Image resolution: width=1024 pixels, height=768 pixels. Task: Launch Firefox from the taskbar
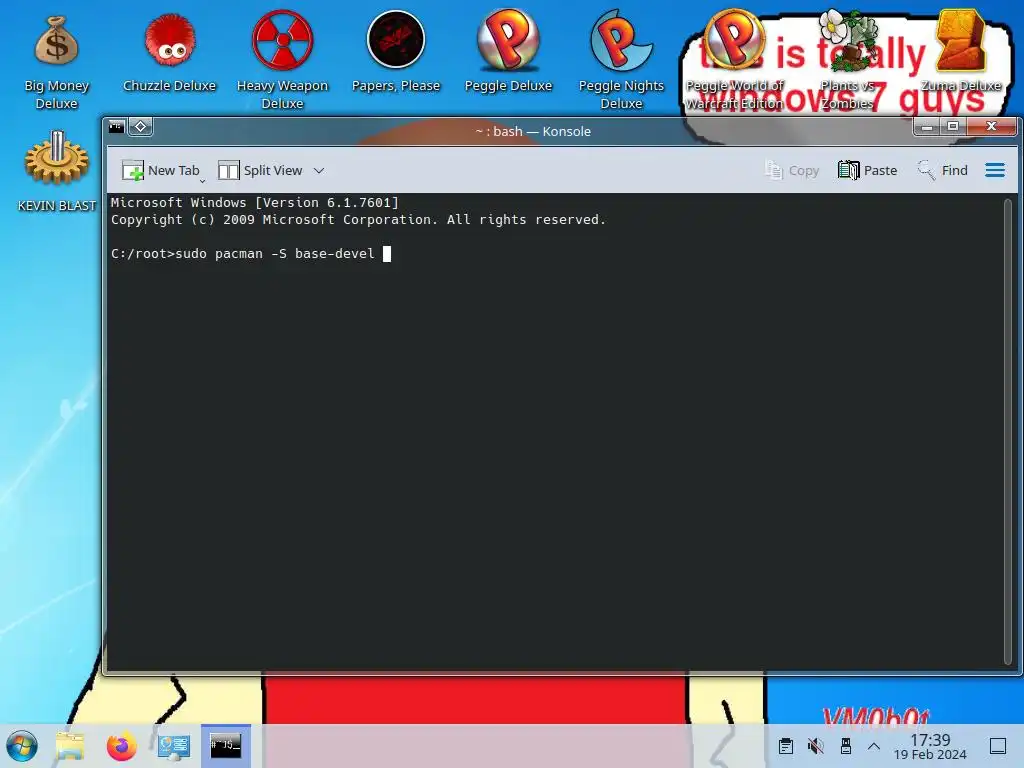[121, 746]
